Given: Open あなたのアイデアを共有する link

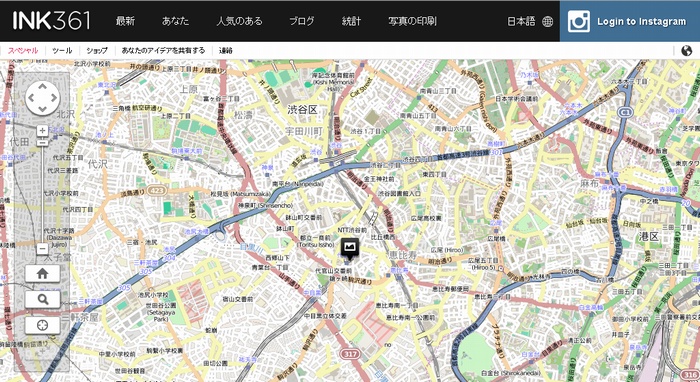Looking at the screenshot, I should [x=163, y=50].
